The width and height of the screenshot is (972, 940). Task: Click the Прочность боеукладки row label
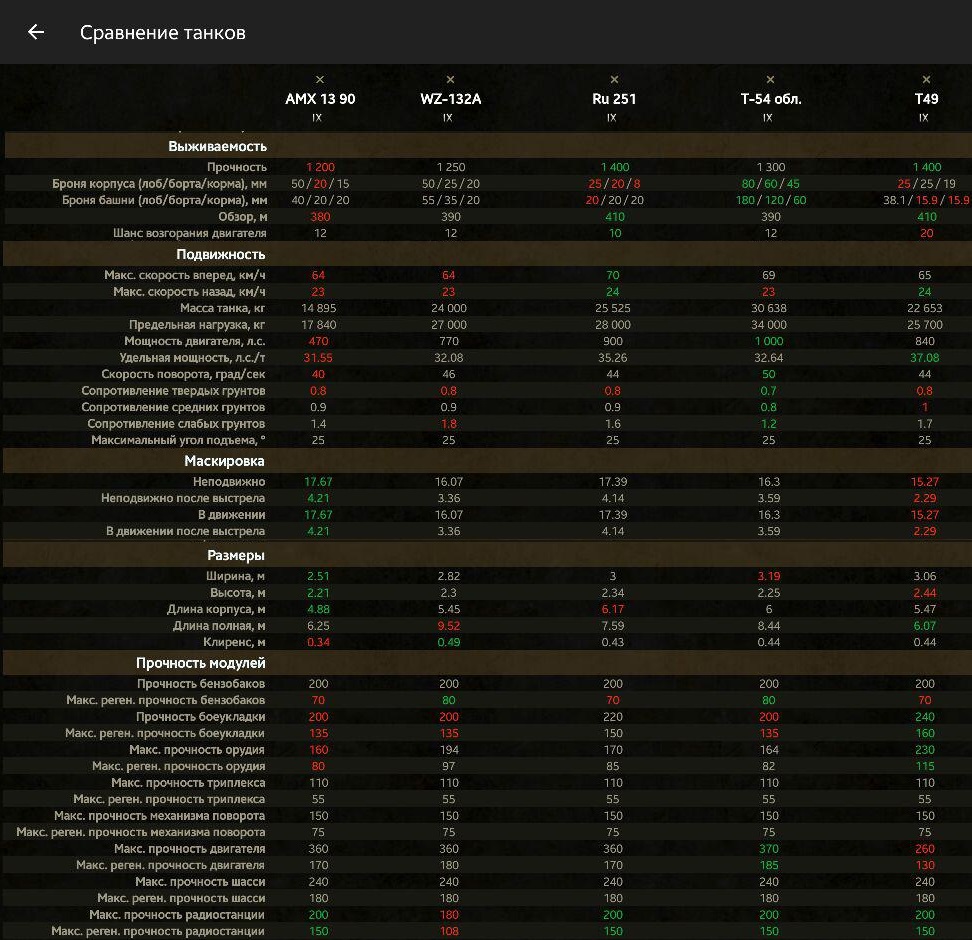point(201,717)
